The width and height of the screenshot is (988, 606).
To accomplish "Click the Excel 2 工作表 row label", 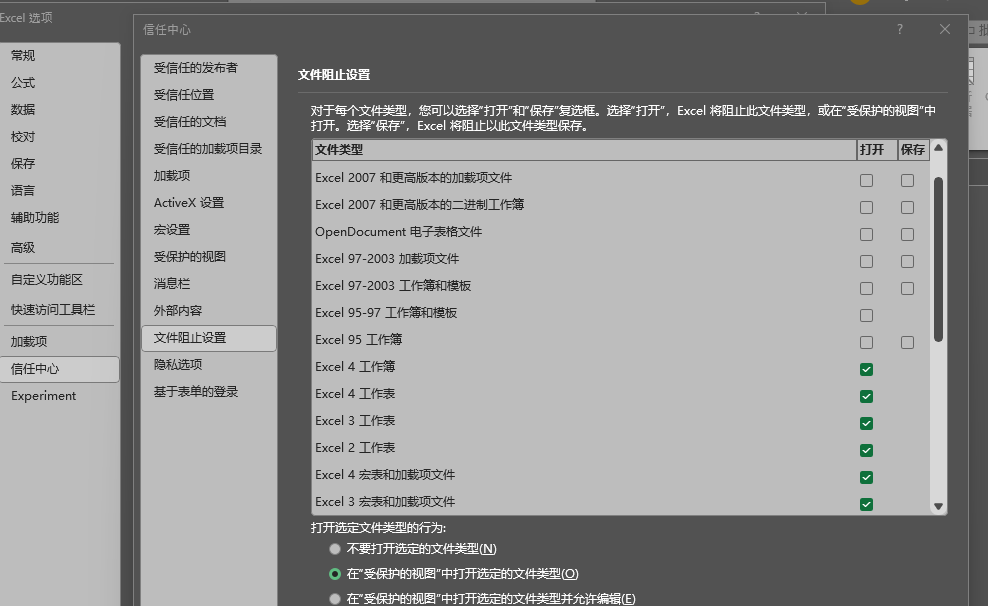I will click(355, 449).
